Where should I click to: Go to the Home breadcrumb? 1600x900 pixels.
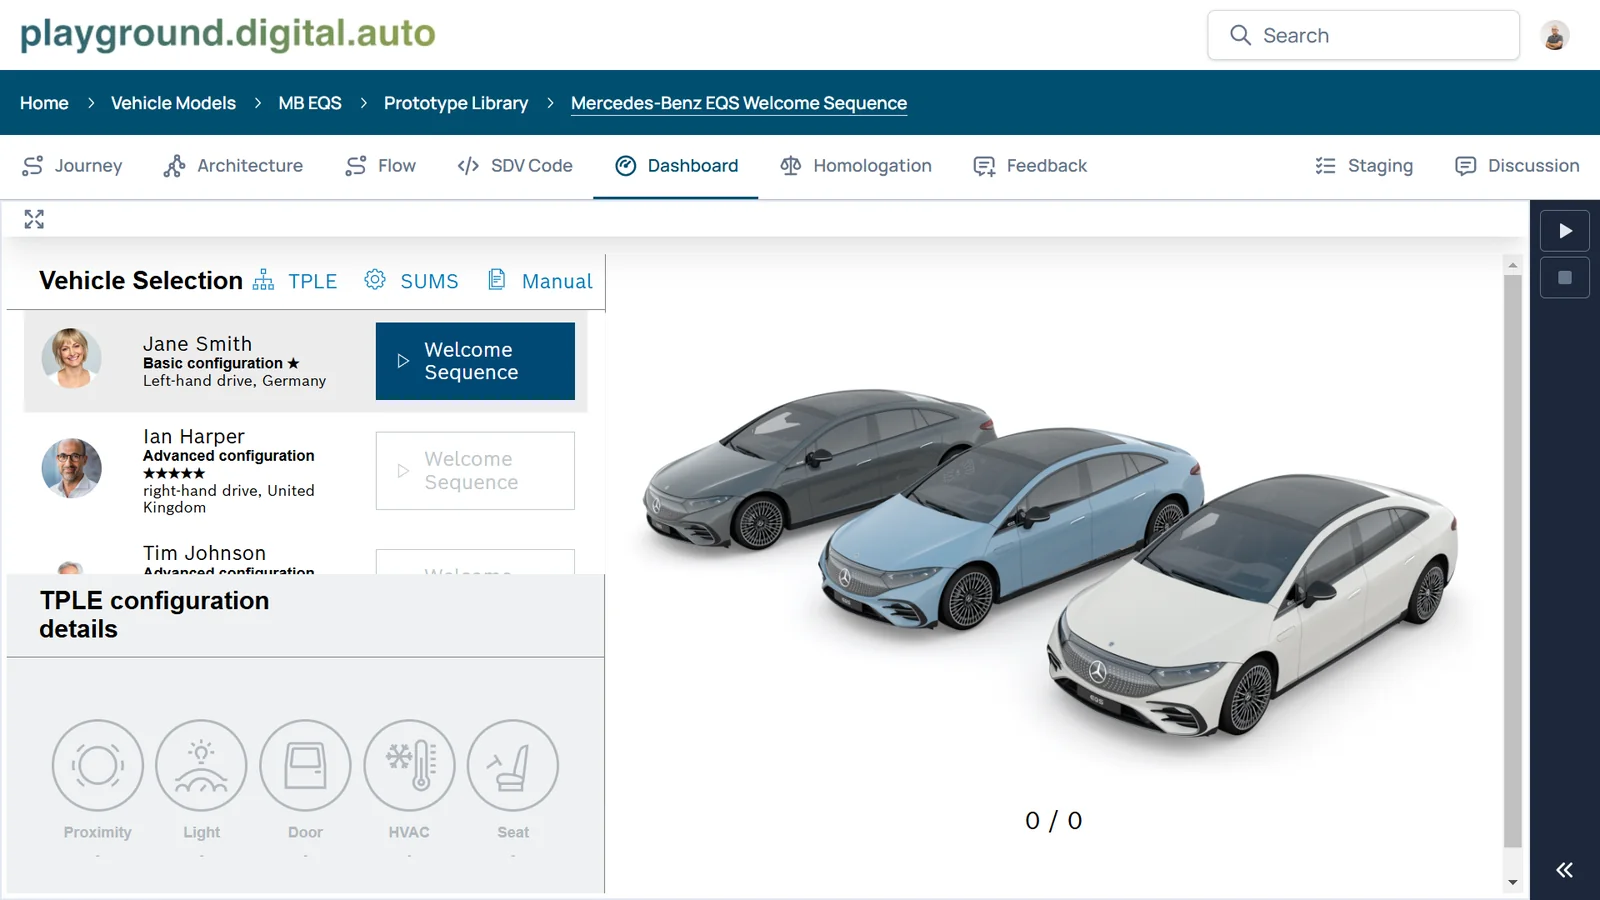coord(44,103)
